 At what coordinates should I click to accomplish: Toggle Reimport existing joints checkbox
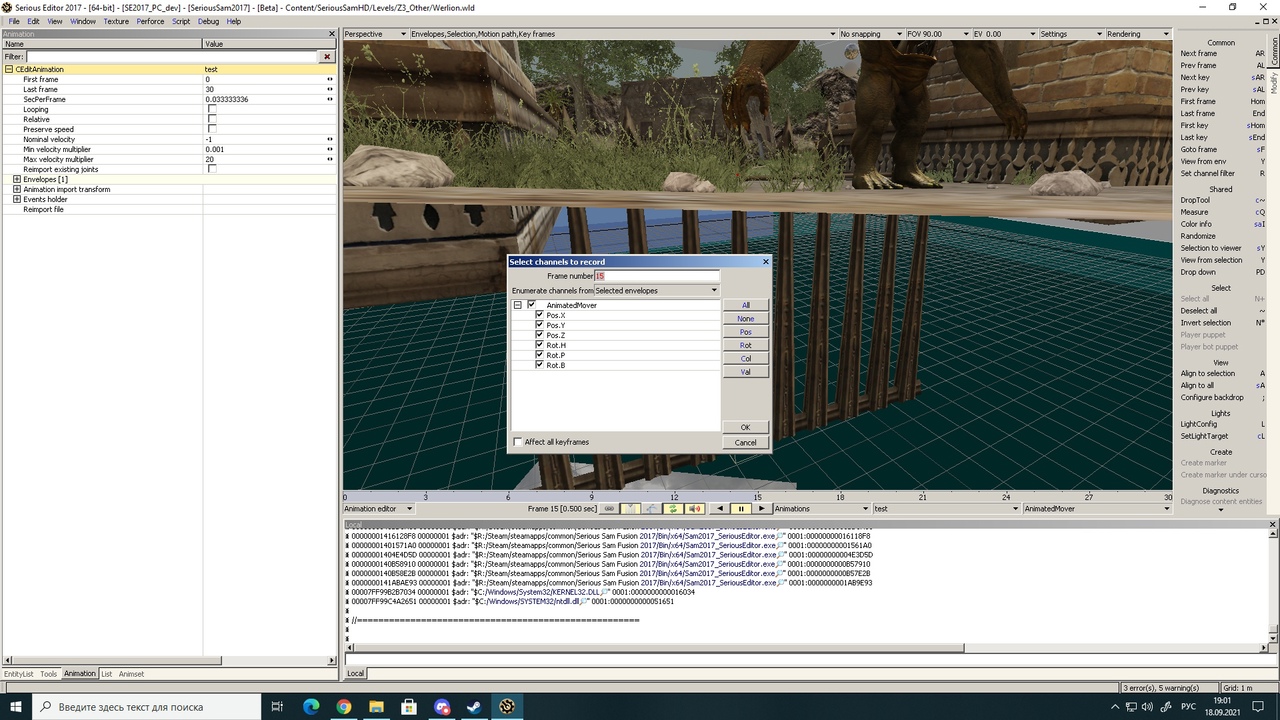(211, 169)
